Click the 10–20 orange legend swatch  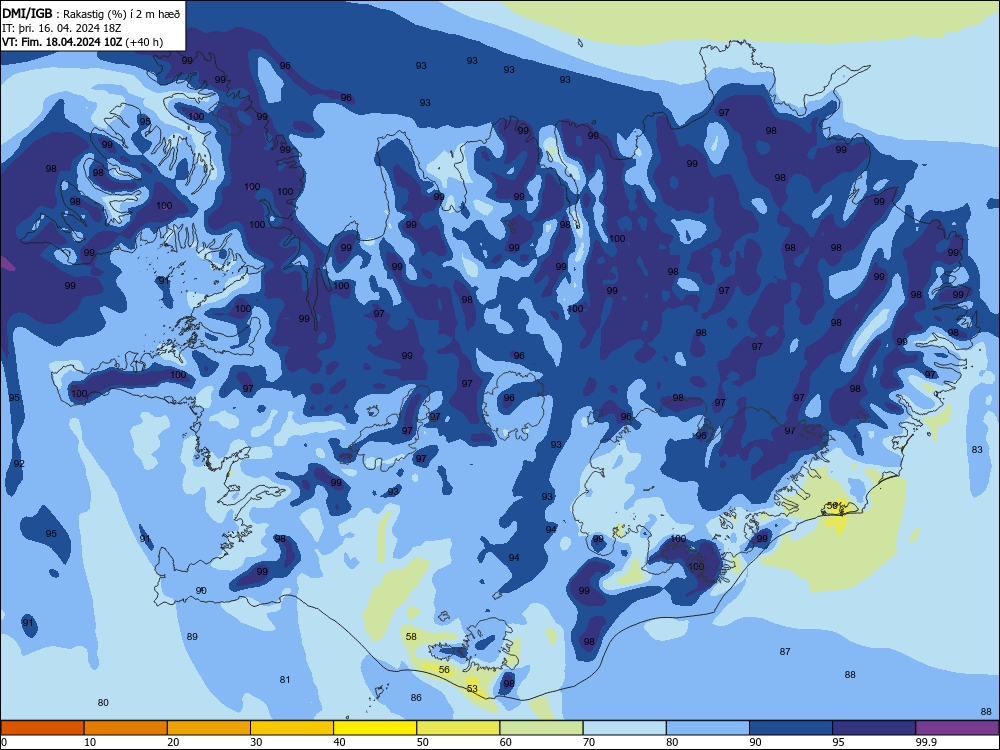click(x=126, y=728)
